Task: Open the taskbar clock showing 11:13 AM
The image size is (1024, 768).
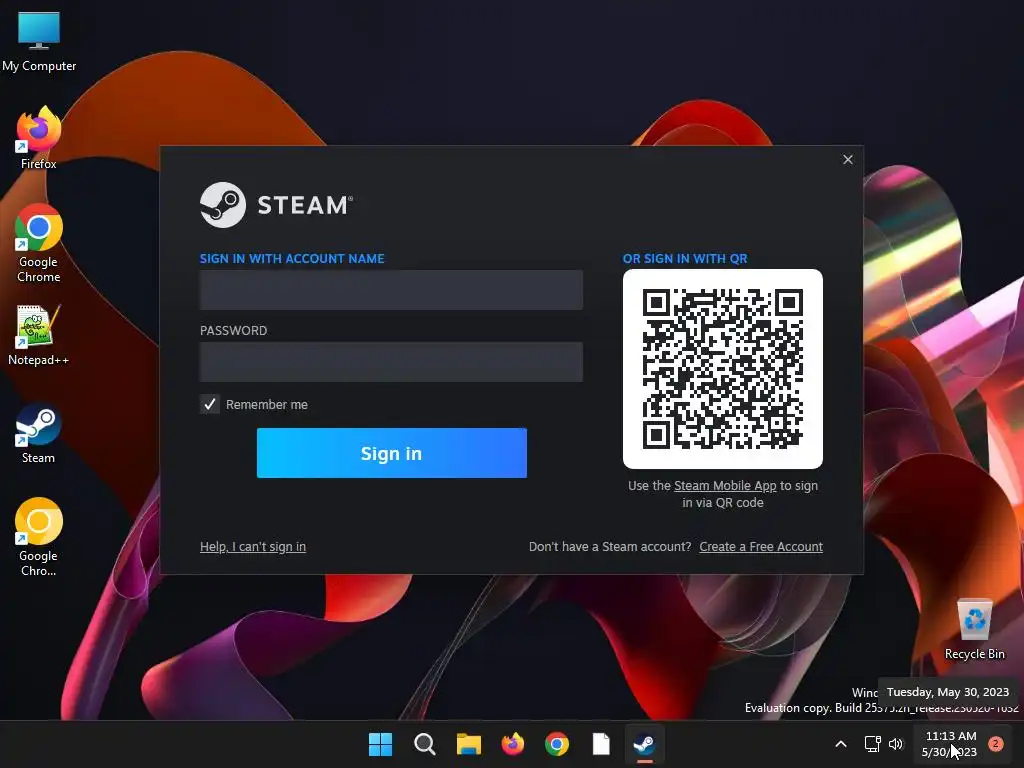Action: coord(950,744)
